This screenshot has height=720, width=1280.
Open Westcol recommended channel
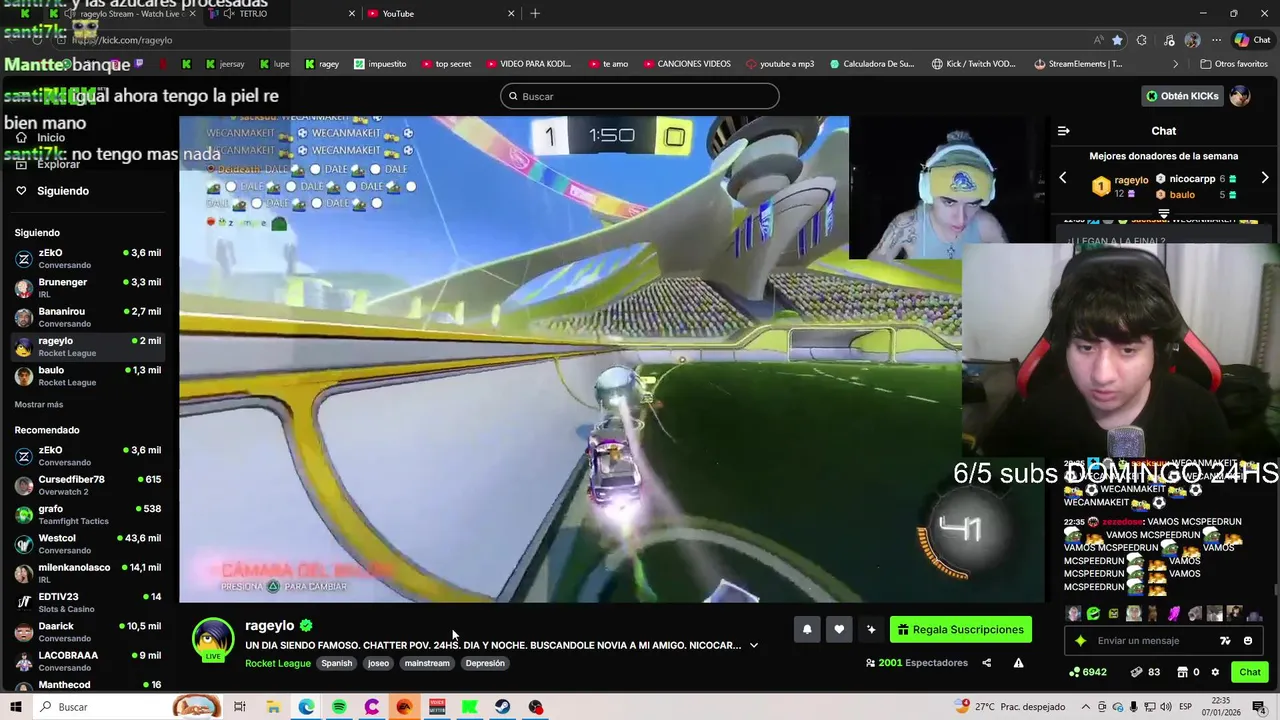[x=88, y=544]
